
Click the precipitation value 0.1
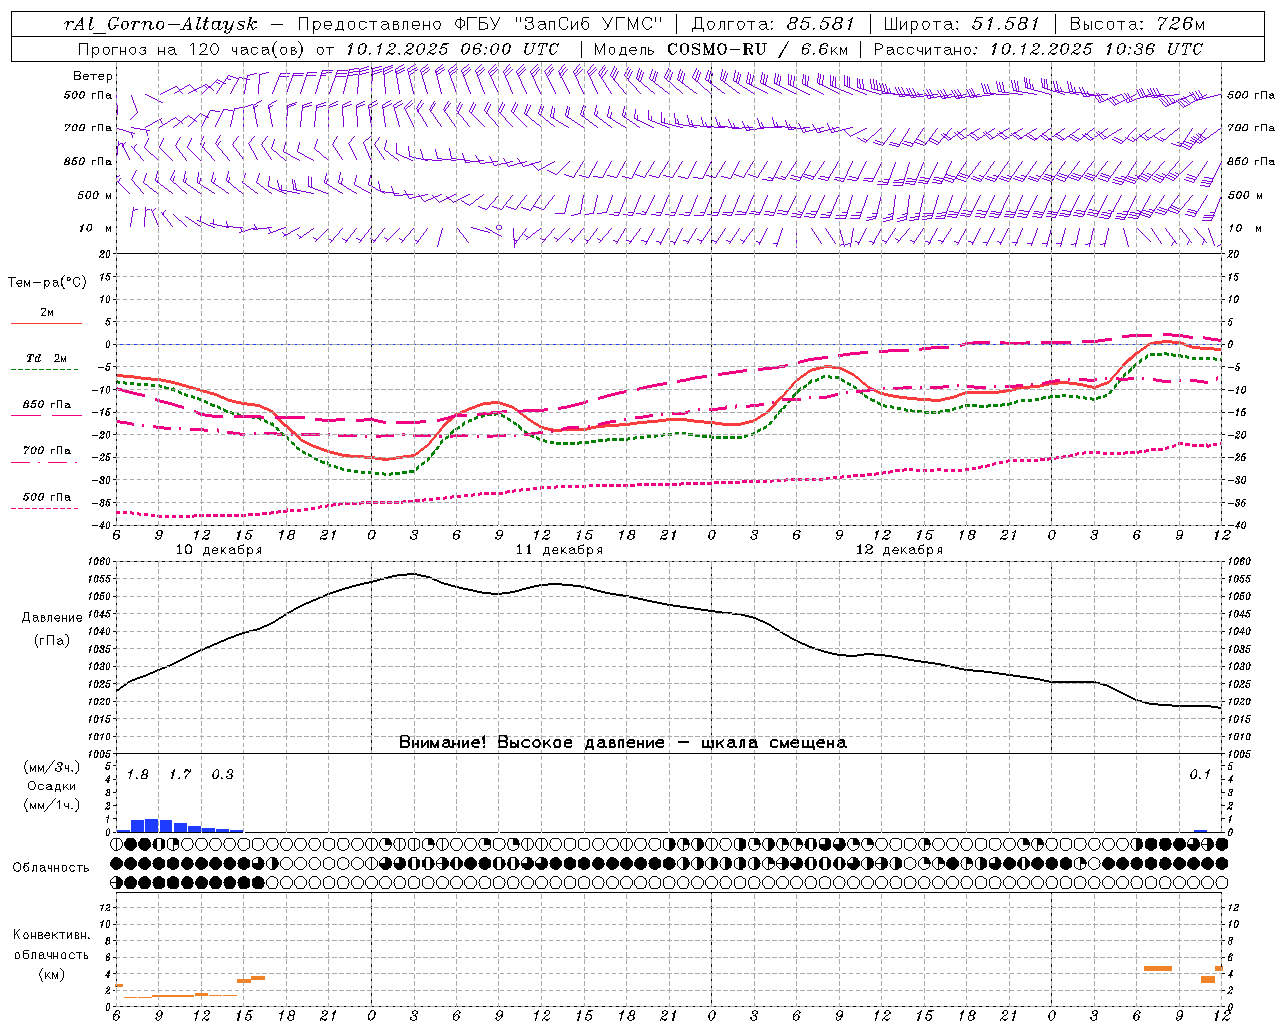(1200, 775)
